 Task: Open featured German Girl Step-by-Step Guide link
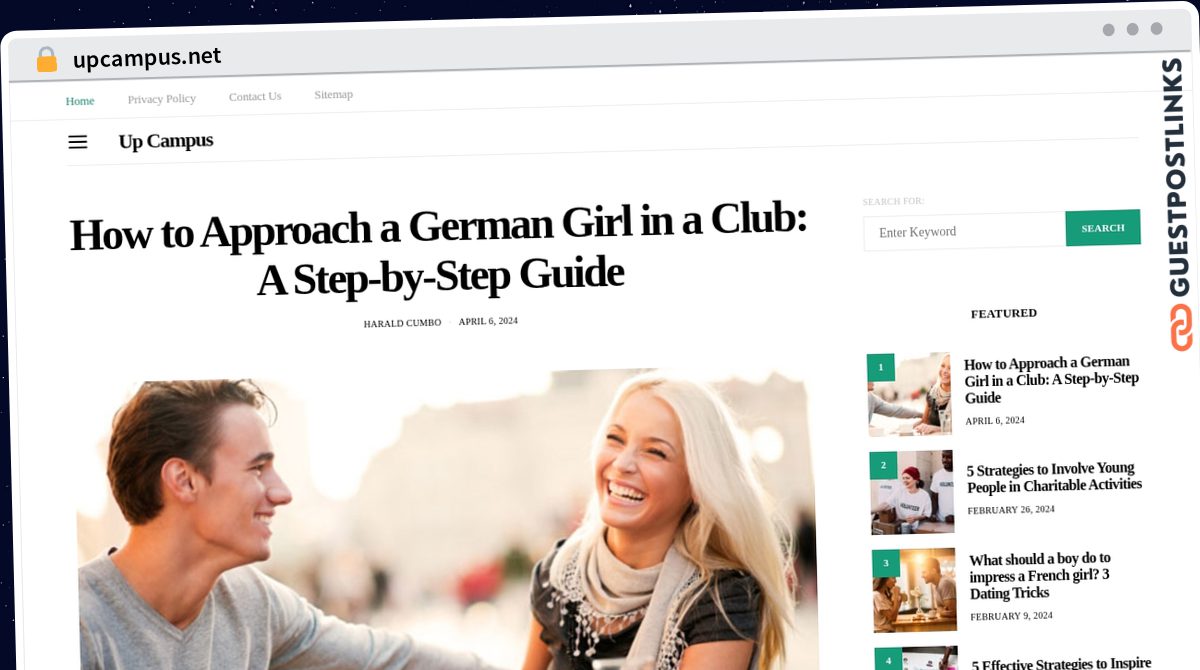pyautogui.click(x=1051, y=379)
